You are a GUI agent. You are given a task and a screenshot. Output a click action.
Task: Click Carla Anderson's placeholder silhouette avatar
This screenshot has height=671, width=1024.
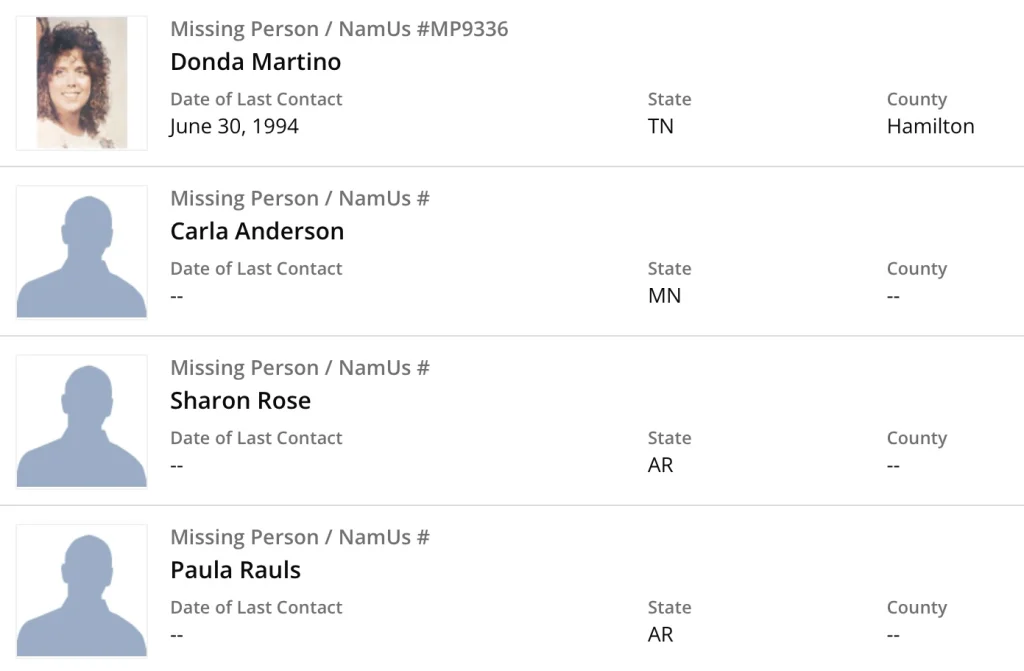[82, 252]
